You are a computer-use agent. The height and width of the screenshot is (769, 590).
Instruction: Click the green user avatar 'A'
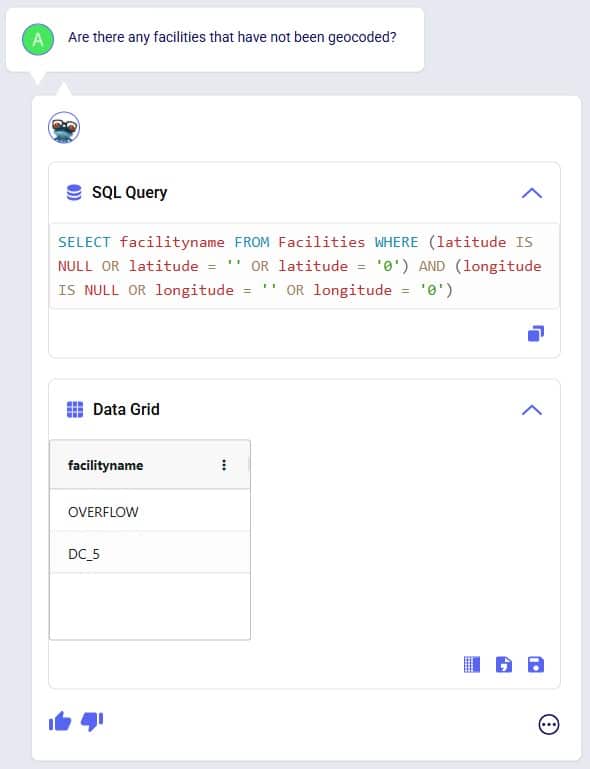38,39
